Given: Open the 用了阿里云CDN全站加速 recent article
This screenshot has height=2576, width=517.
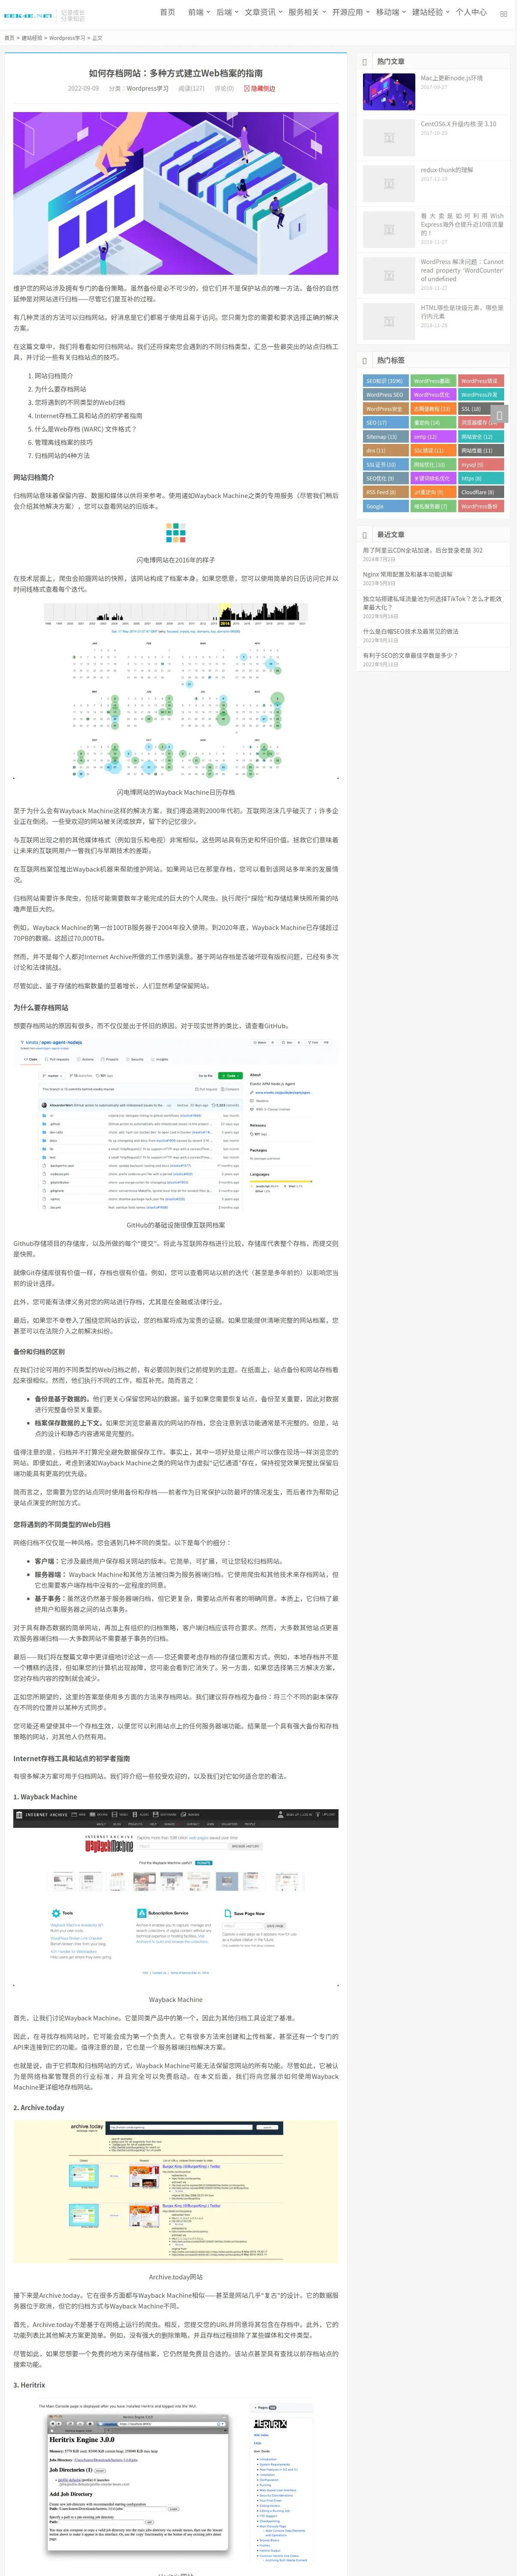Looking at the screenshot, I should click(x=422, y=550).
